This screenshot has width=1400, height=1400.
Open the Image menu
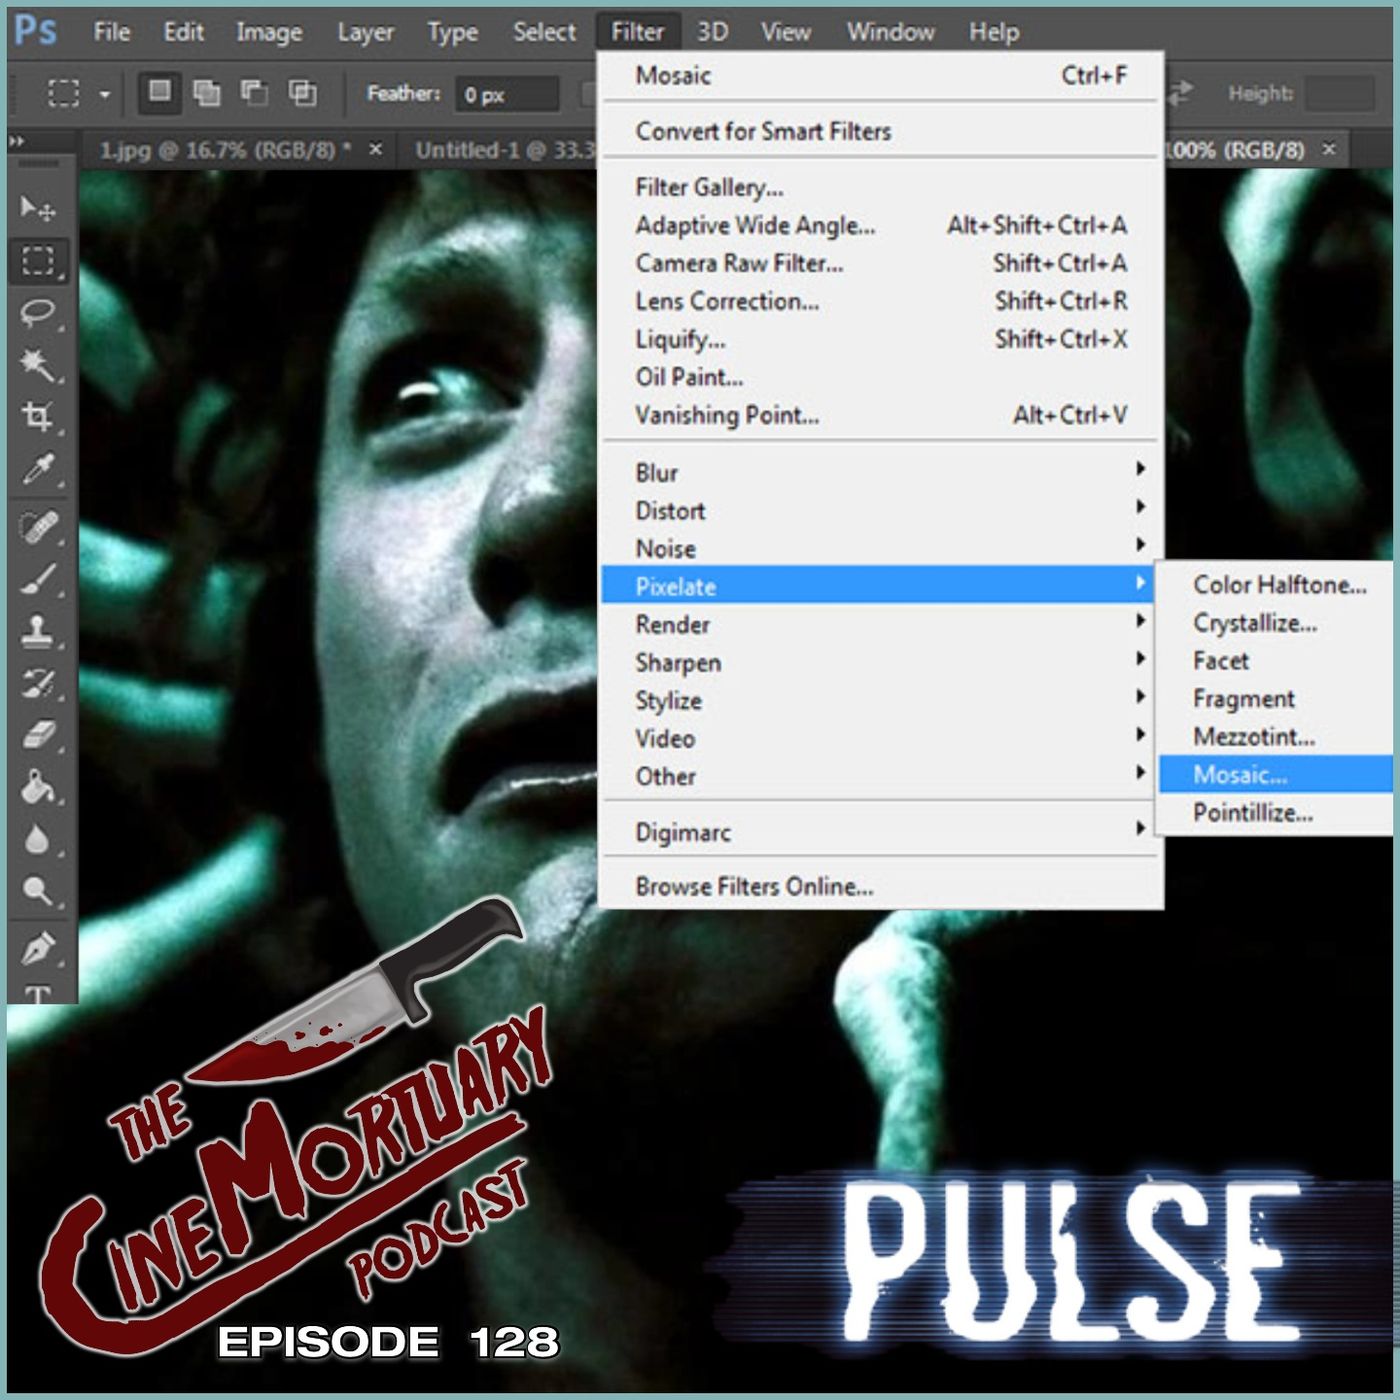click(x=269, y=32)
